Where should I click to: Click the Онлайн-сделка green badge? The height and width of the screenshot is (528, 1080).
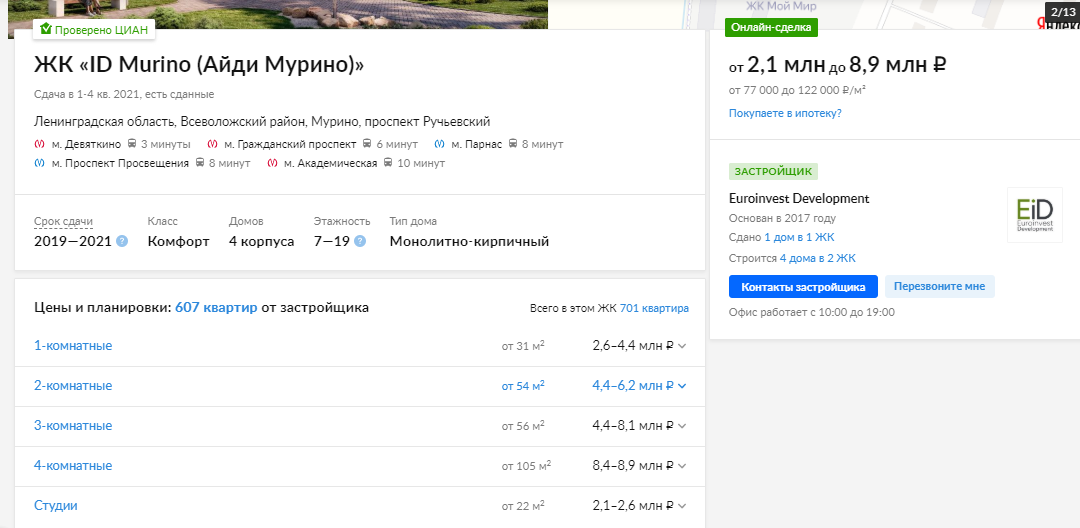click(771, 28)
